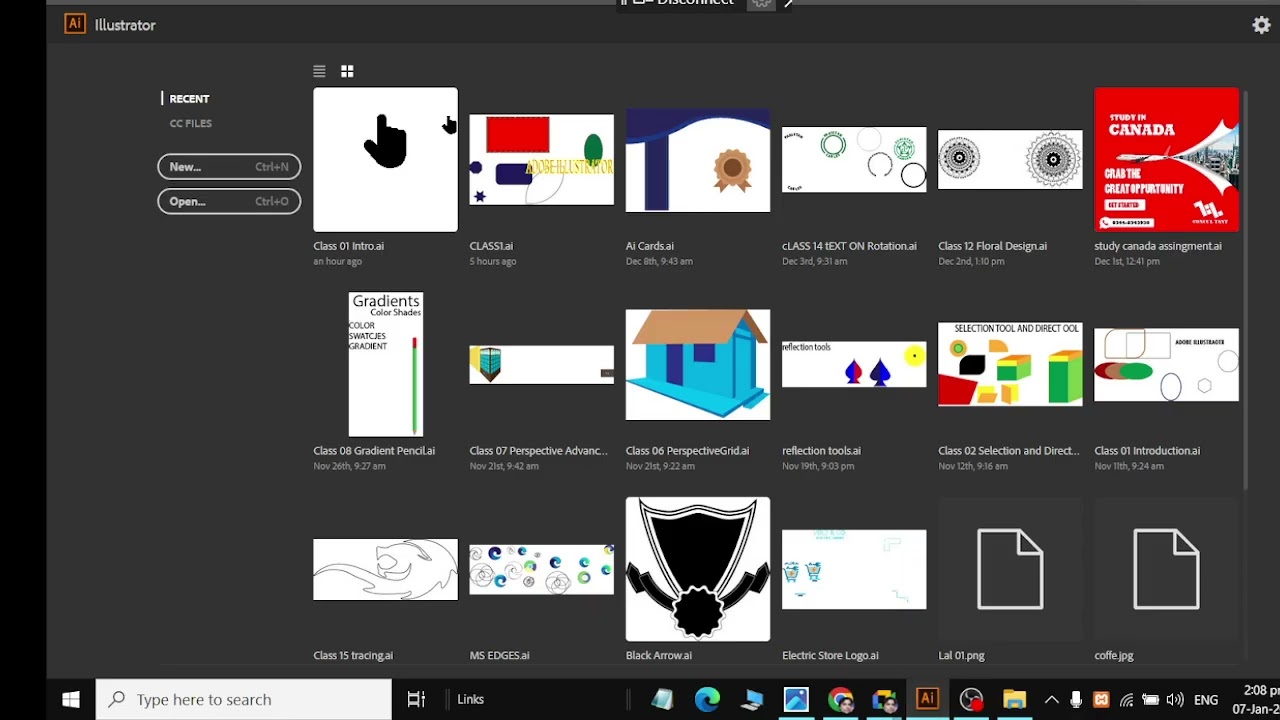Click the 'CLASS1.ai' file name

pyautogui.click(x=491, y=246)
